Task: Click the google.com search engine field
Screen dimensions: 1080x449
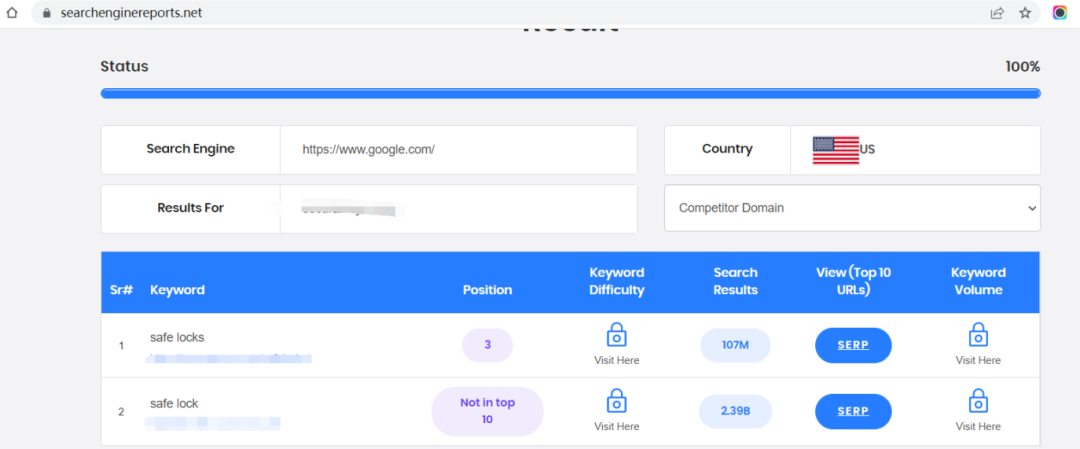Action: click(458, 150)
